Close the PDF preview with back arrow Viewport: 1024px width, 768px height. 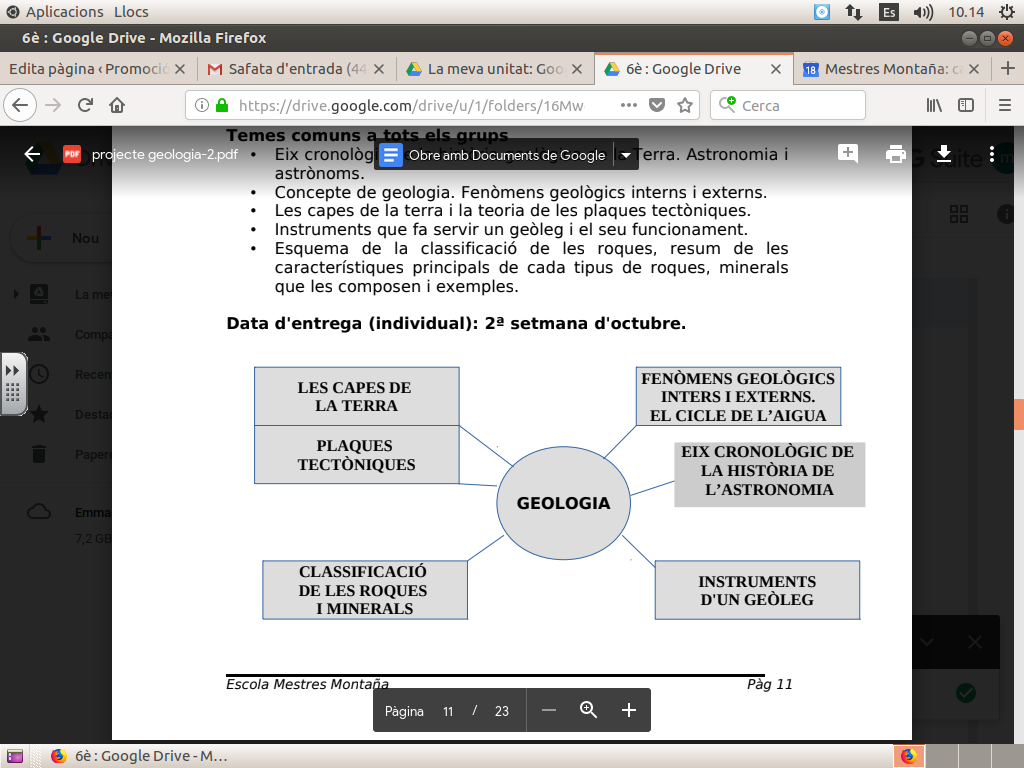tap(32, 154)
